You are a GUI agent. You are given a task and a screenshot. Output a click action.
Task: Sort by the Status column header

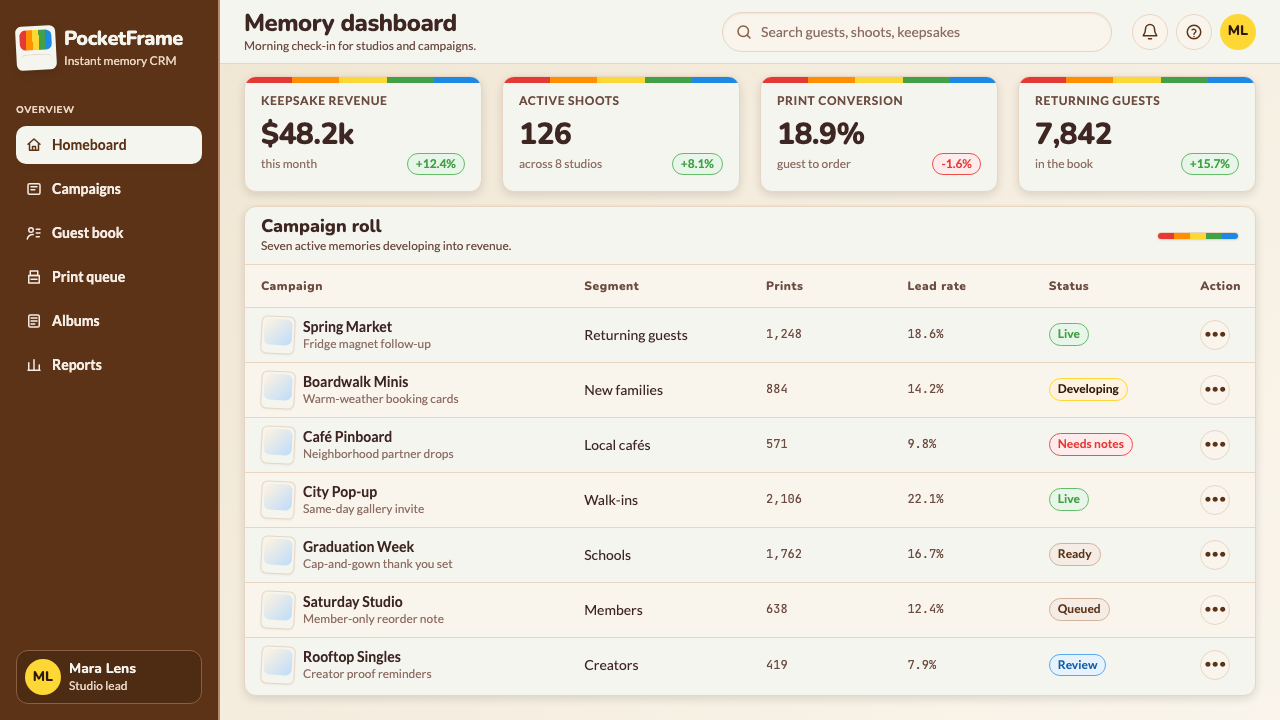click(1068, 286)
